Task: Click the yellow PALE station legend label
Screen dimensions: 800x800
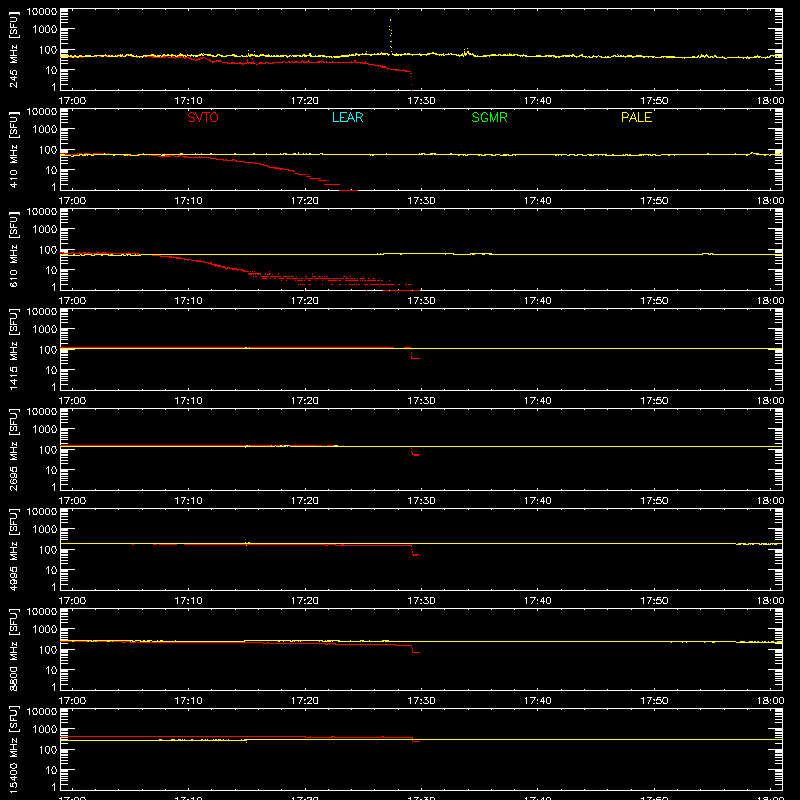Action: click(636, 117)
